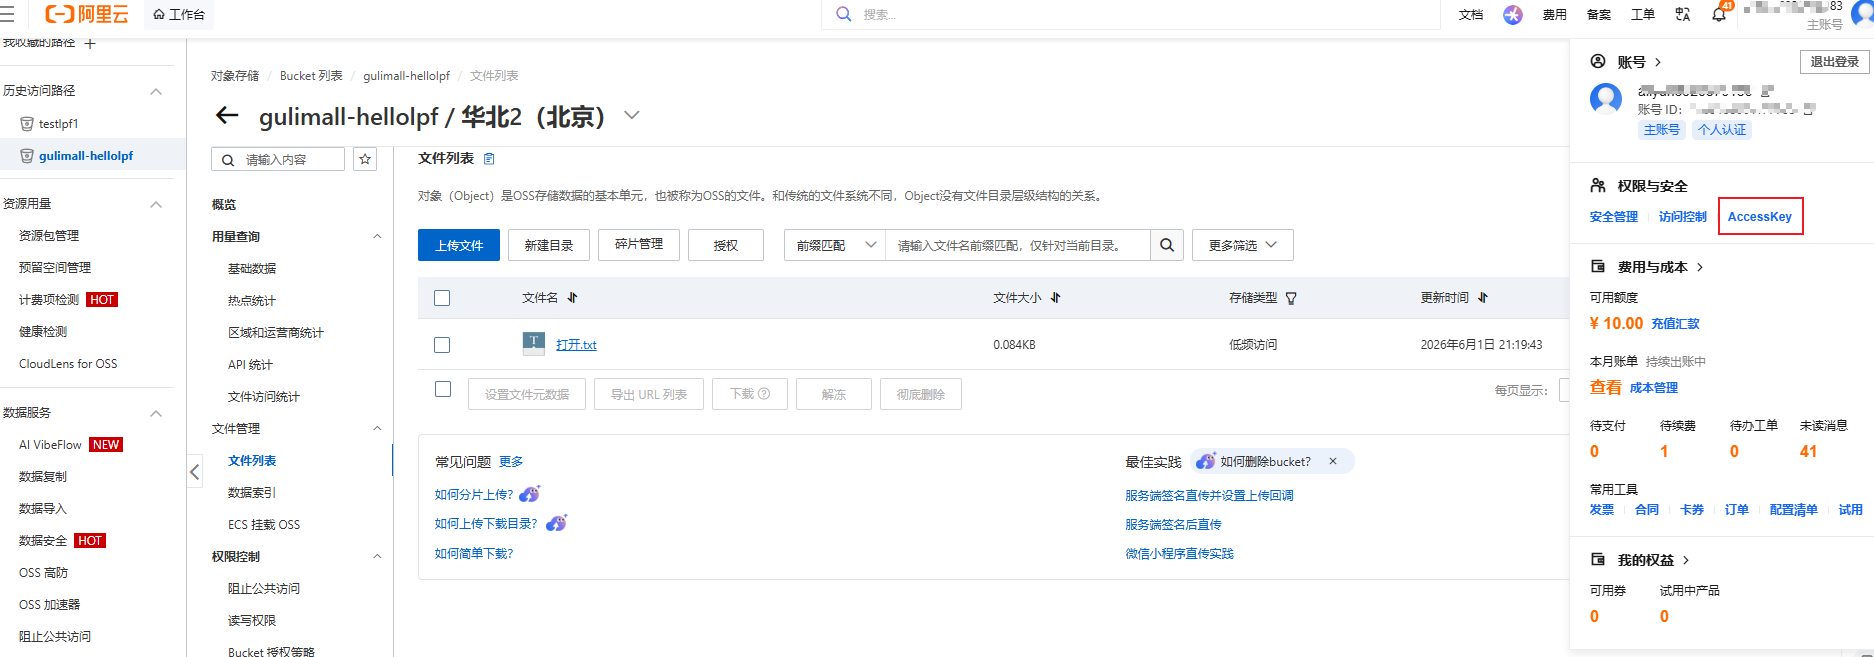The image size is (1874, 657).
Task: Select 热点统计 menu item
Action: pos(252,301)
